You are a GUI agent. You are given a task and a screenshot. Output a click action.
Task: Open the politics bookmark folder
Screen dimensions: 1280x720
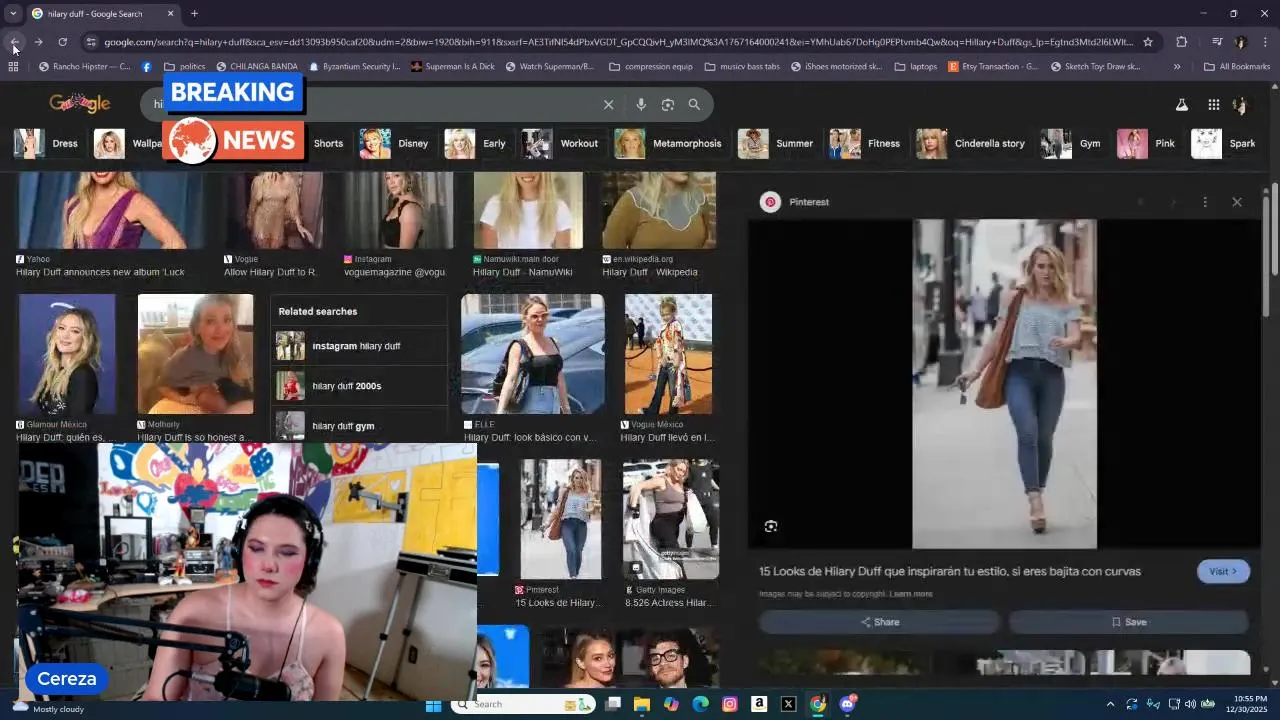point(184,67)
